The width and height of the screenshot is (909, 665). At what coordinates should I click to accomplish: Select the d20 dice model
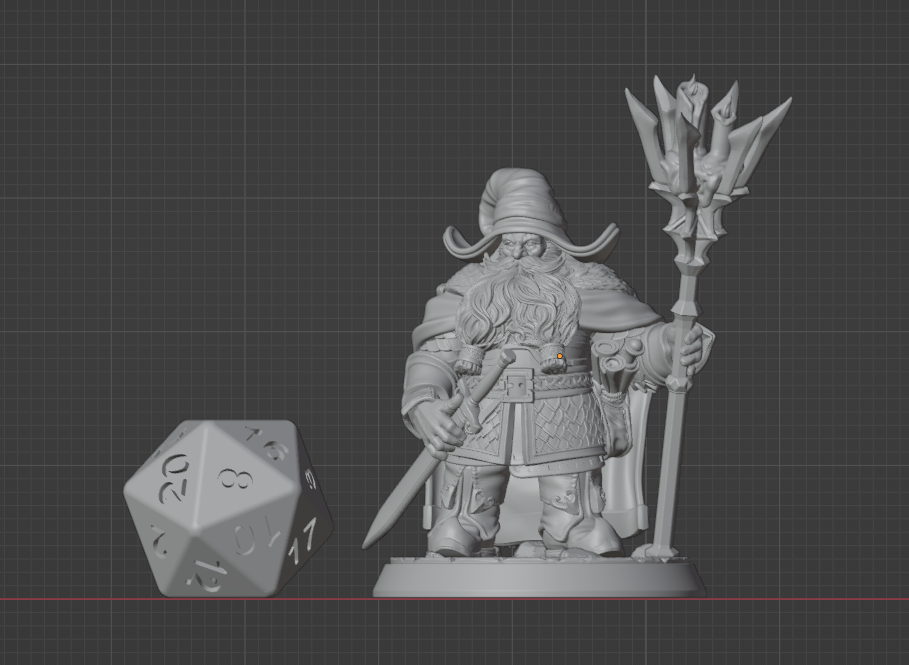tap(228, 509)
